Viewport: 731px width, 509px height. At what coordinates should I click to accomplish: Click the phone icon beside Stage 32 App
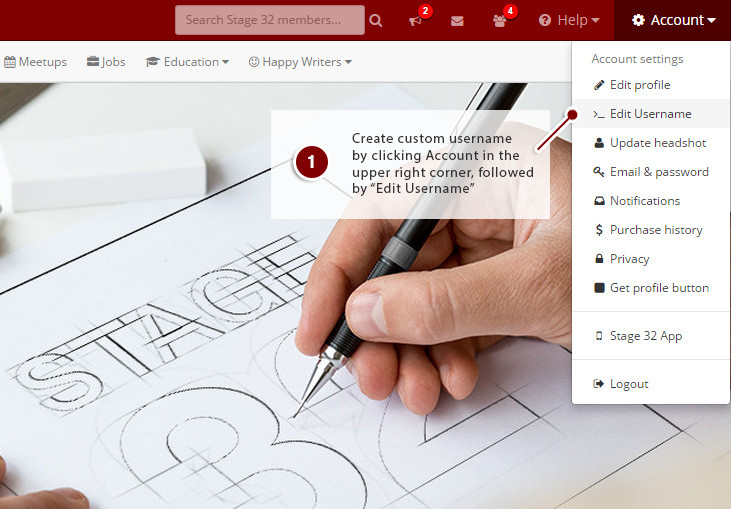[x=599, y=336]
